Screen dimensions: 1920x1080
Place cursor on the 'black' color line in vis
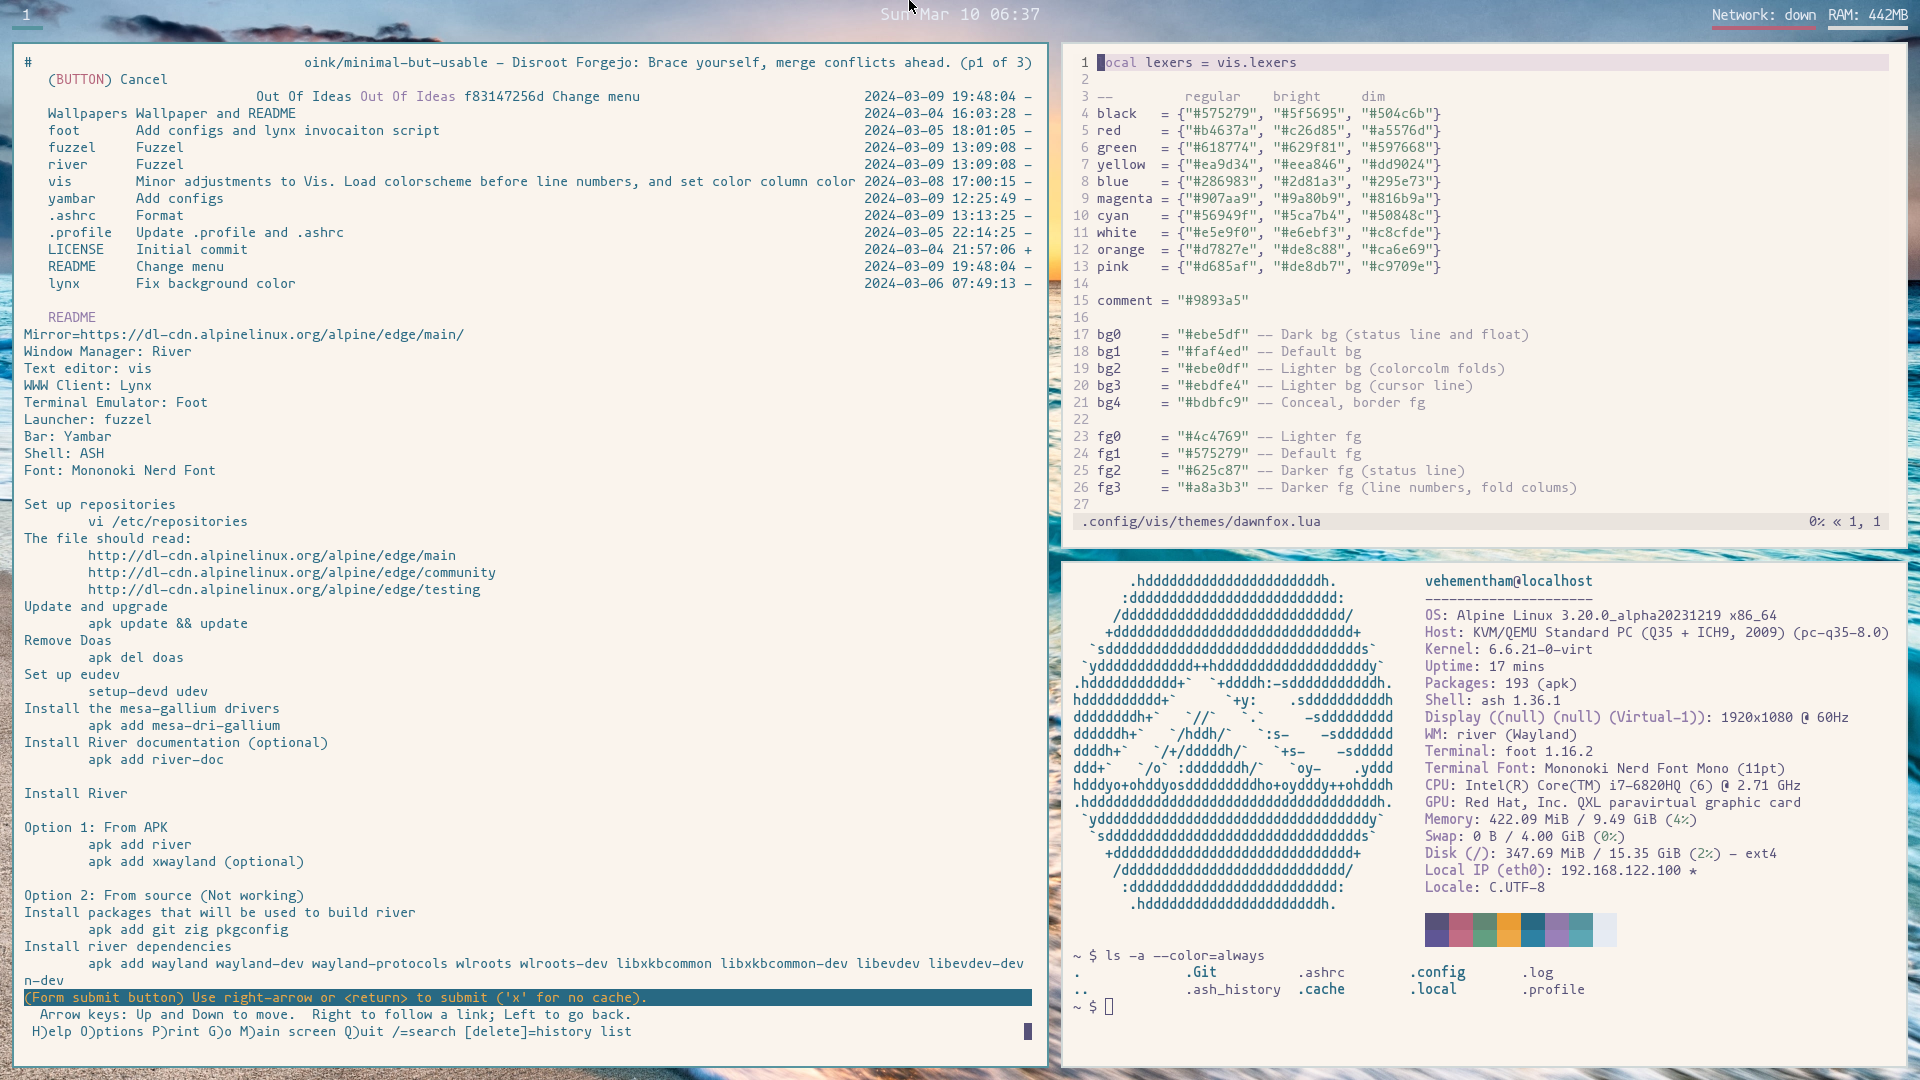point(1269,114)
